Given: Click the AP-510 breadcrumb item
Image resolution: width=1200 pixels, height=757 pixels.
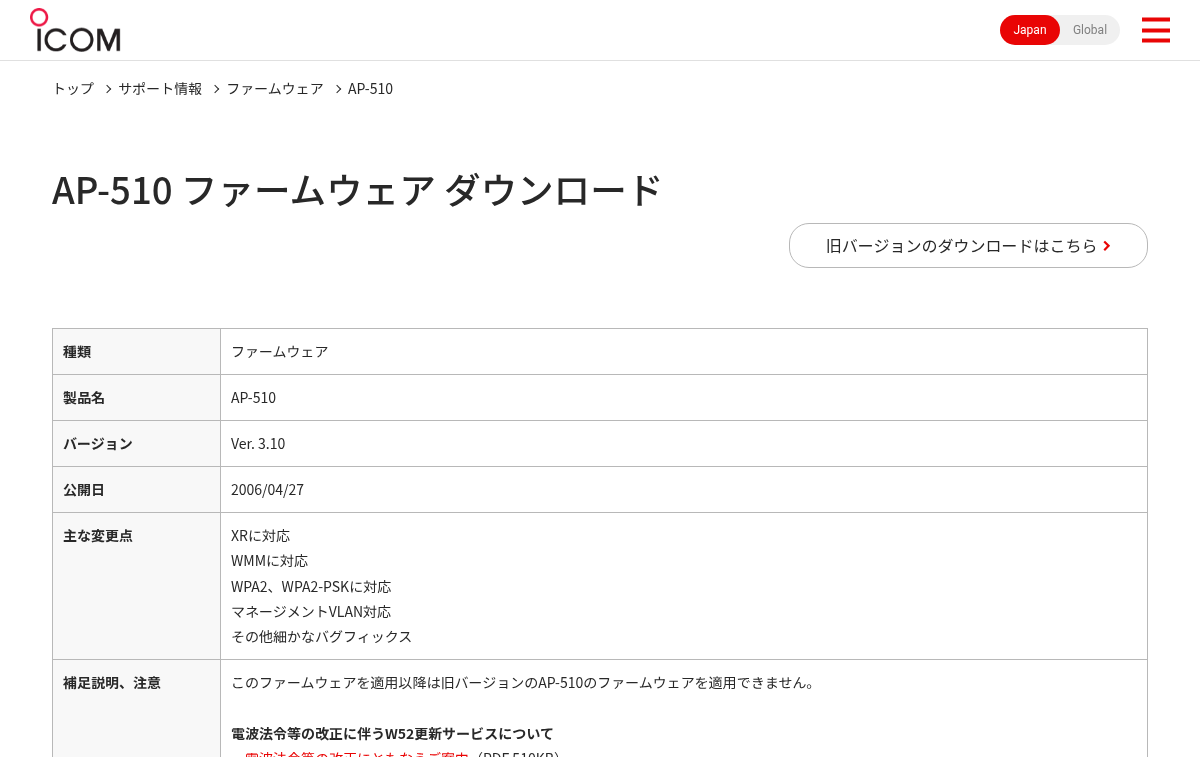Looking at the screenshot, I should click(370, 88).
